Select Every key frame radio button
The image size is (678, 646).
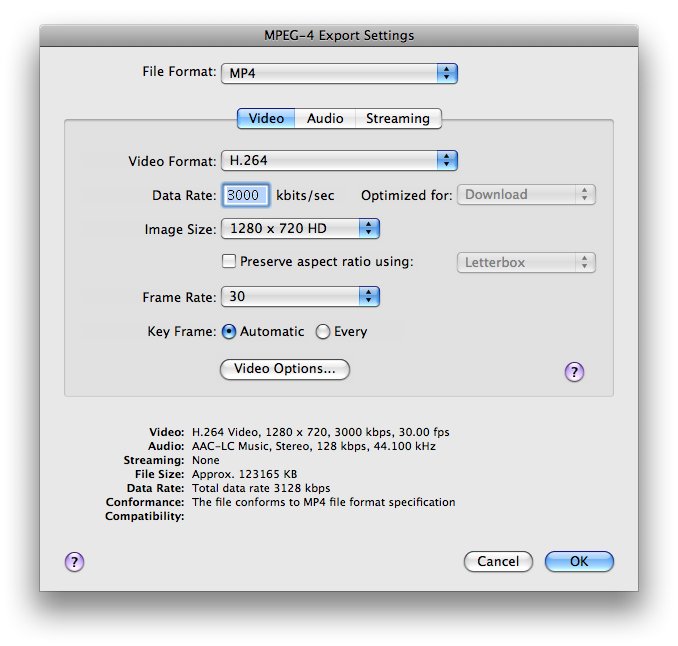click(323, 332)
